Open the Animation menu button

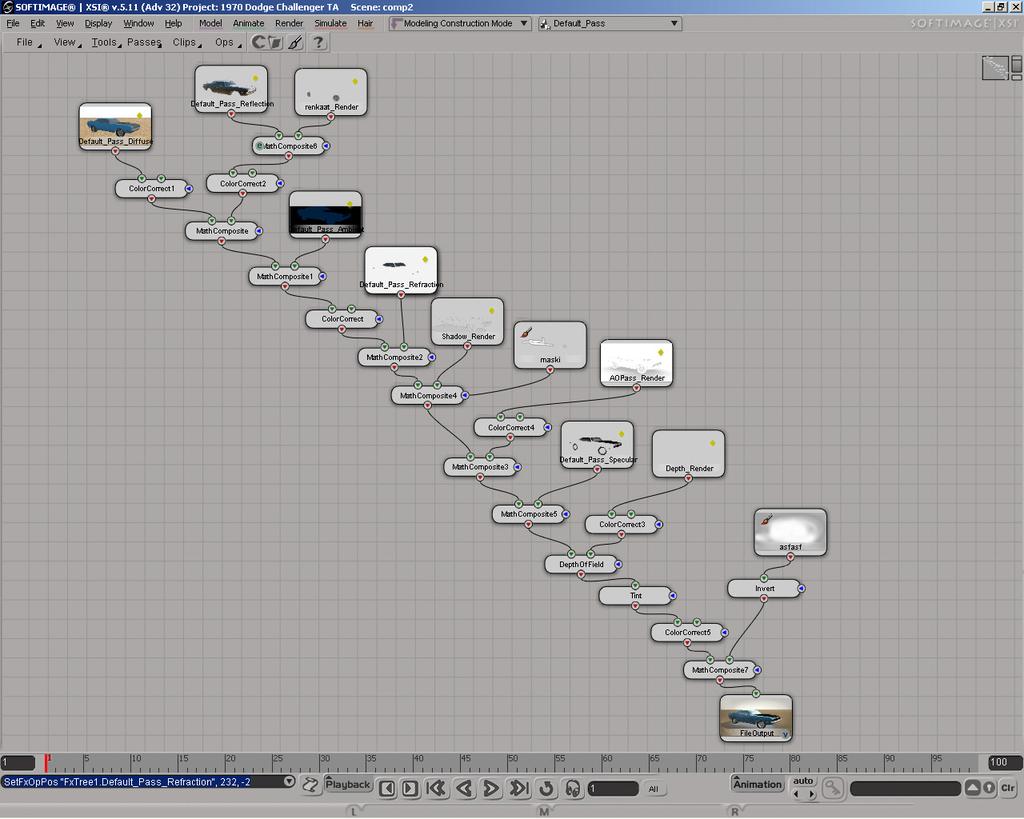757,784
